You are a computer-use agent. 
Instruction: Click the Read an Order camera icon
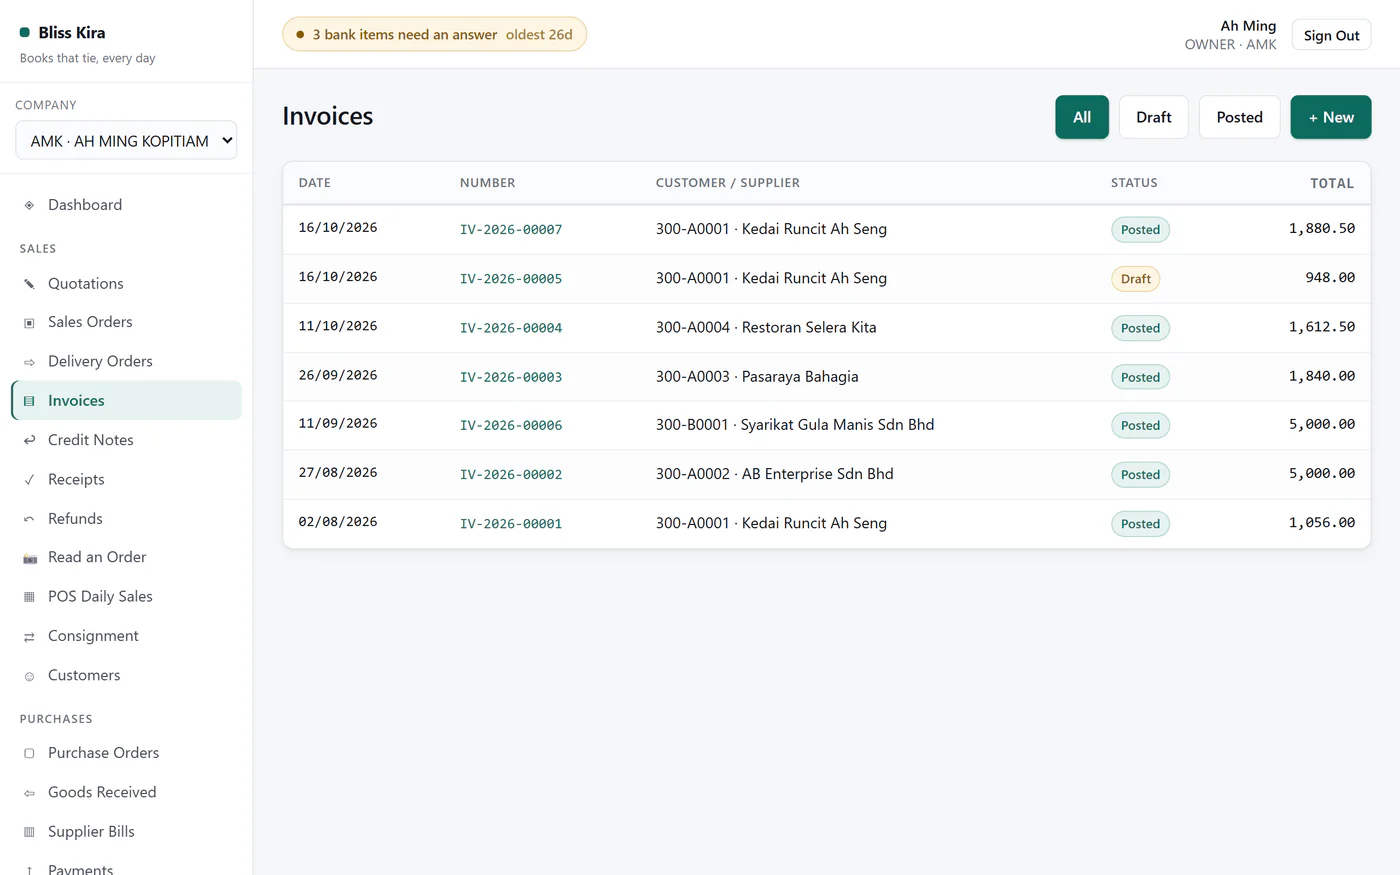29,558
